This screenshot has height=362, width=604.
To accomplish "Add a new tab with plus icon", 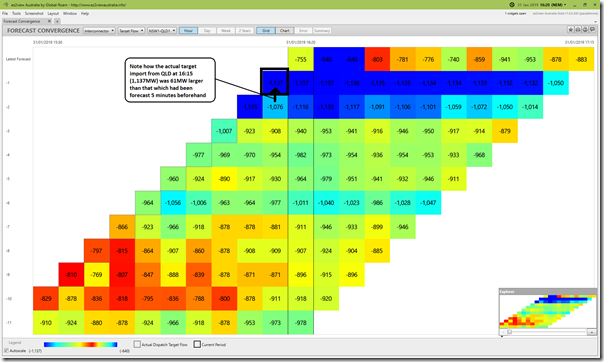I will (x=57, y=21).
